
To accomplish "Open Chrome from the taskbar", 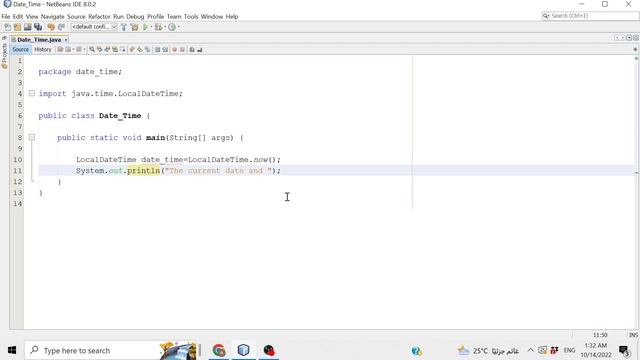I will click(x=219, y=350).
